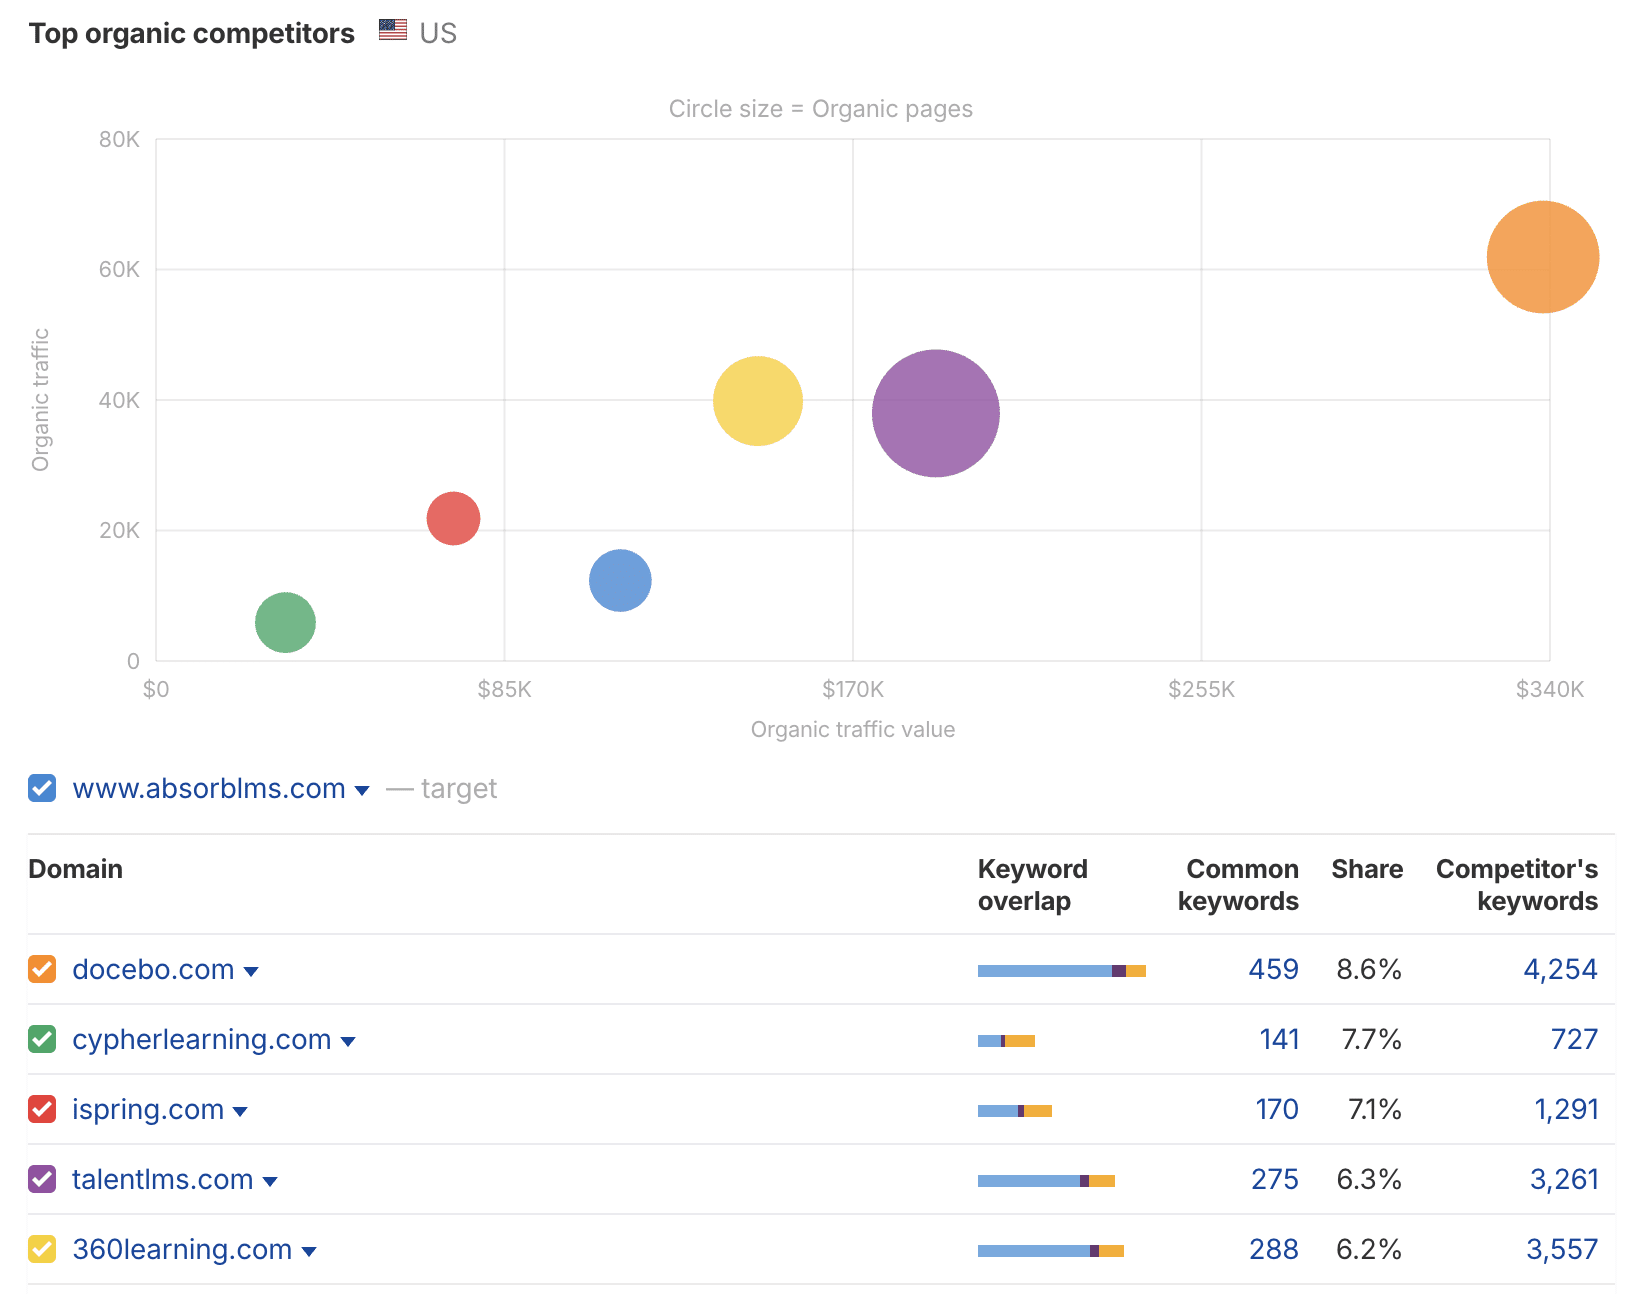Image resolution: width=1634 pixels, height=1294 pixels.
Task: Open the talentlms.com dropdown arrow
Action: (270, 1181)
